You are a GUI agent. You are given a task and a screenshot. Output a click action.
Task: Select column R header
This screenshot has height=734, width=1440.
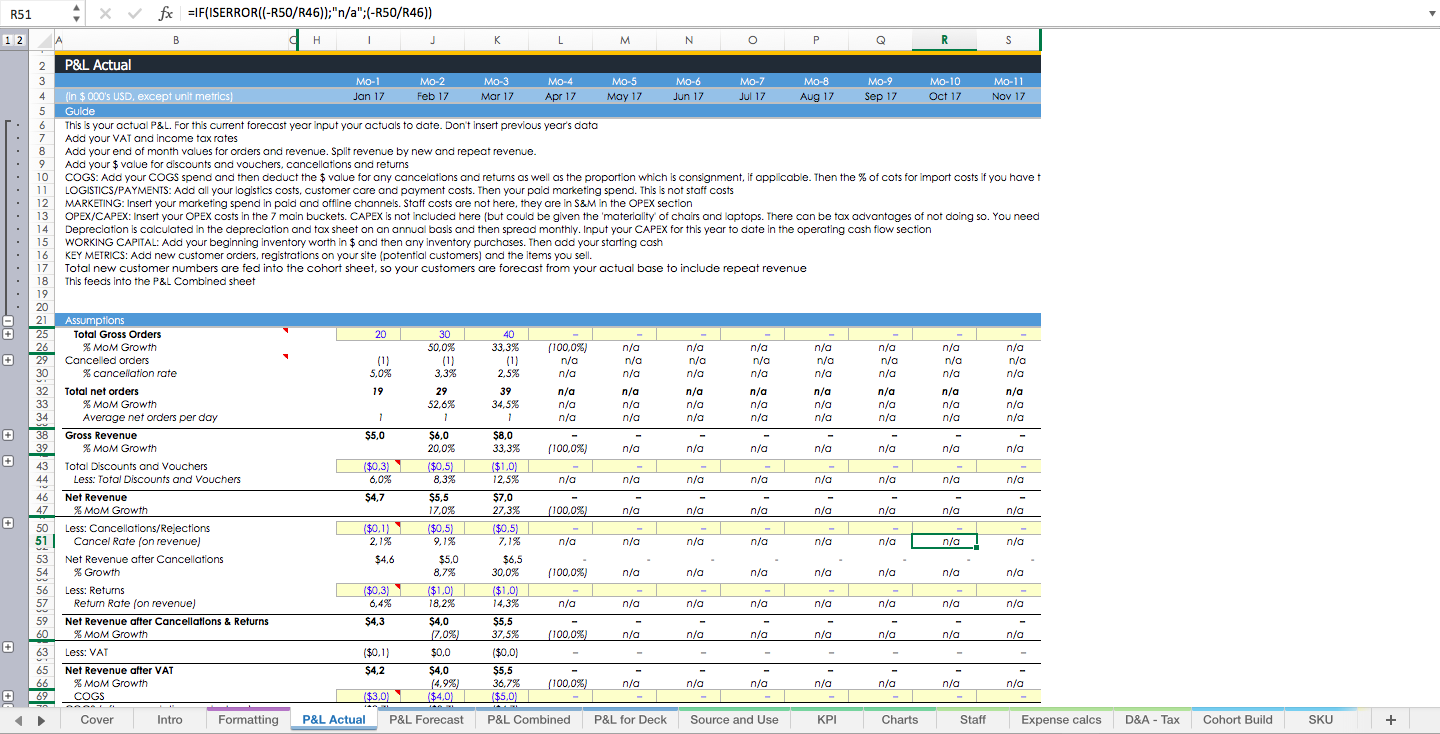pyautogui.click(x=944, y=40)
